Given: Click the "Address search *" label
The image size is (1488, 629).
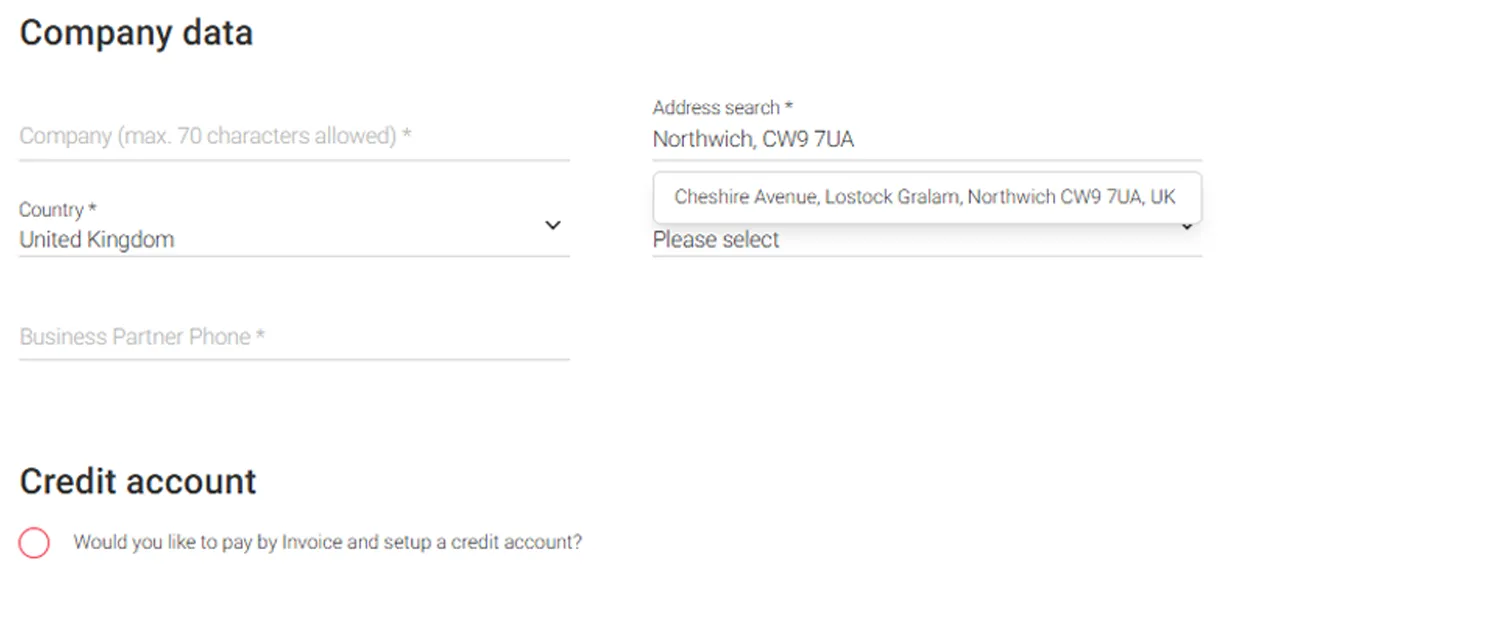Looking at the screenshot, I should click(x=722, y=108).
